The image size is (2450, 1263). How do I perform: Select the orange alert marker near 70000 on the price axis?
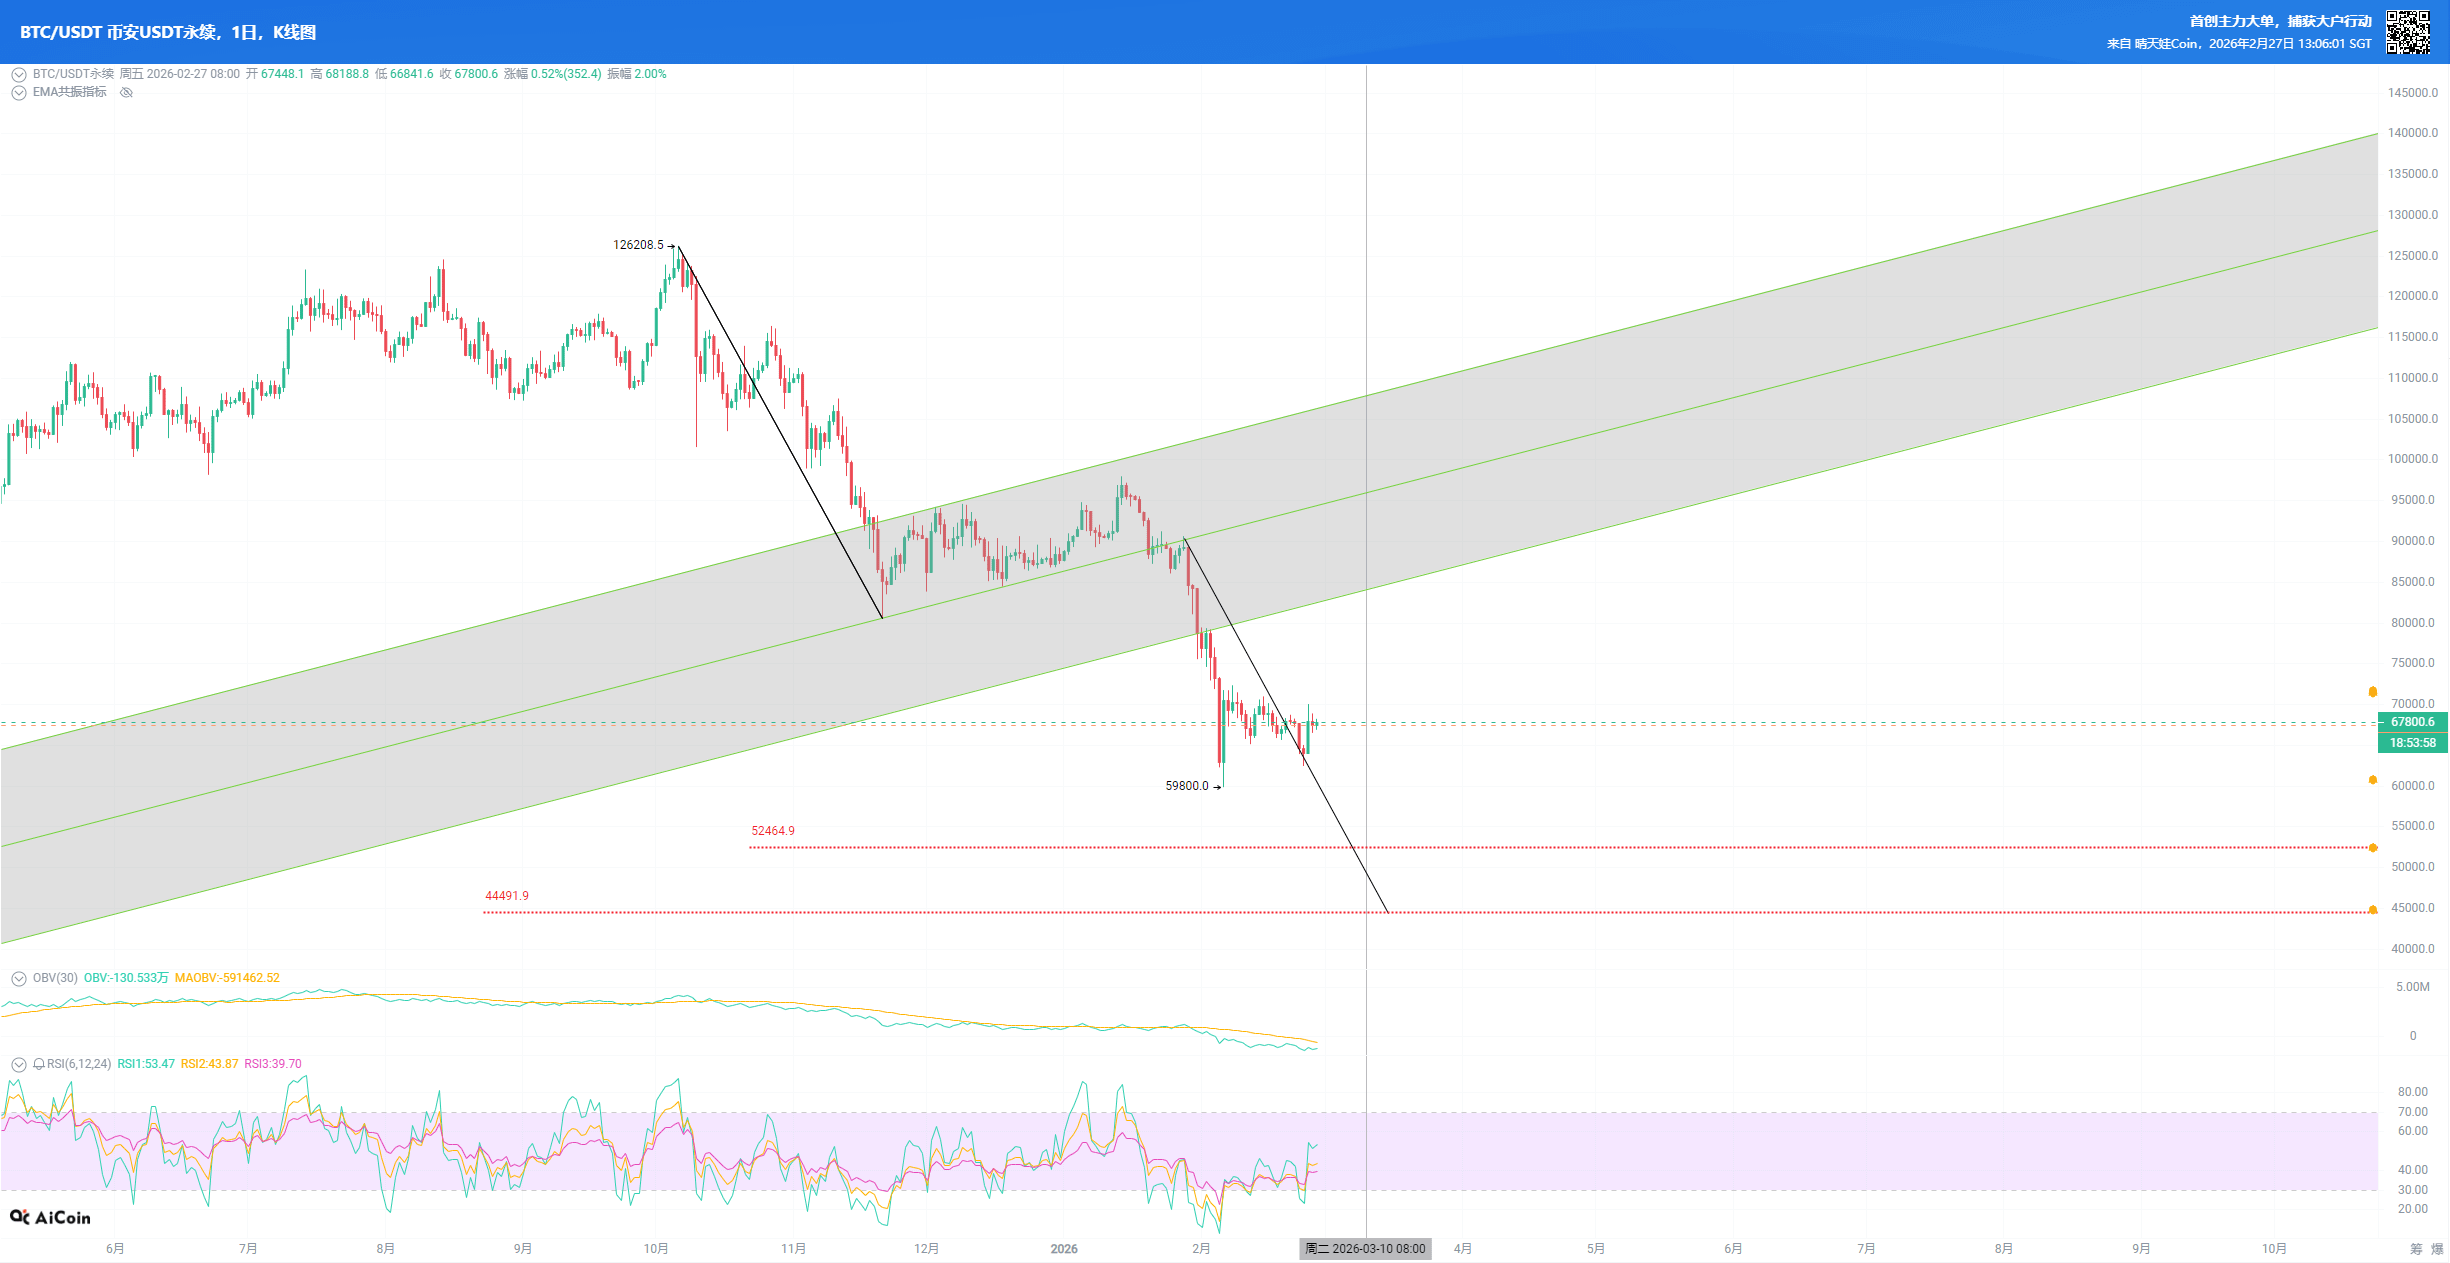point(2373,692)
